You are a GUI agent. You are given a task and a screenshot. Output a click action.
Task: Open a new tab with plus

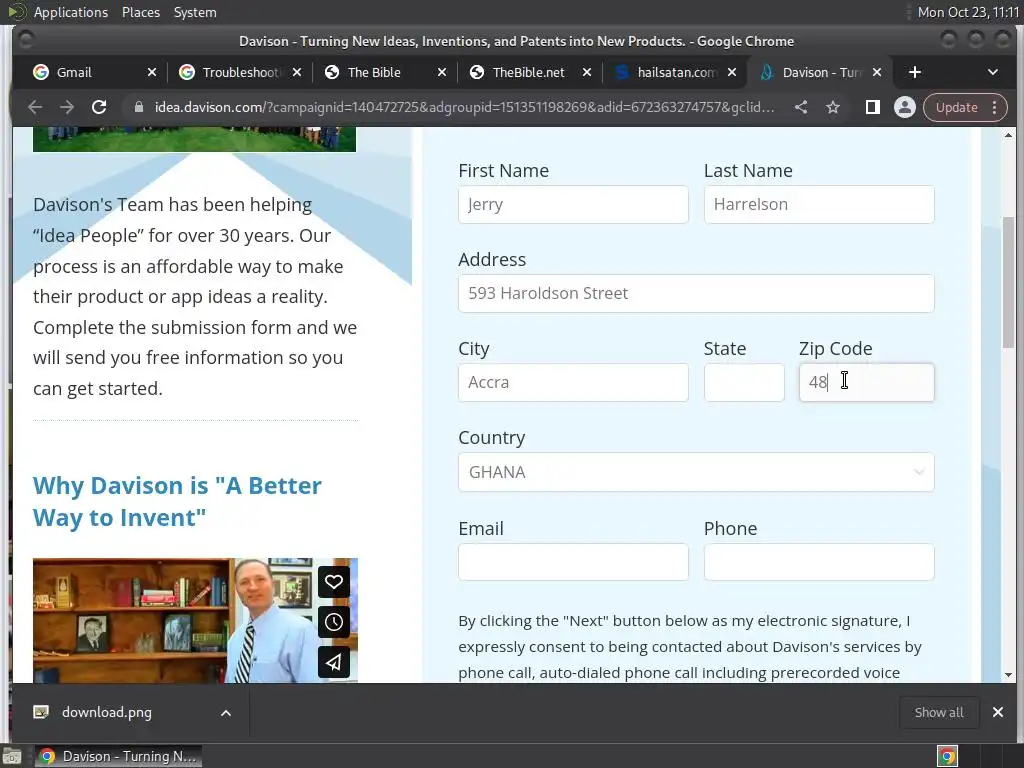coord(915,72)
